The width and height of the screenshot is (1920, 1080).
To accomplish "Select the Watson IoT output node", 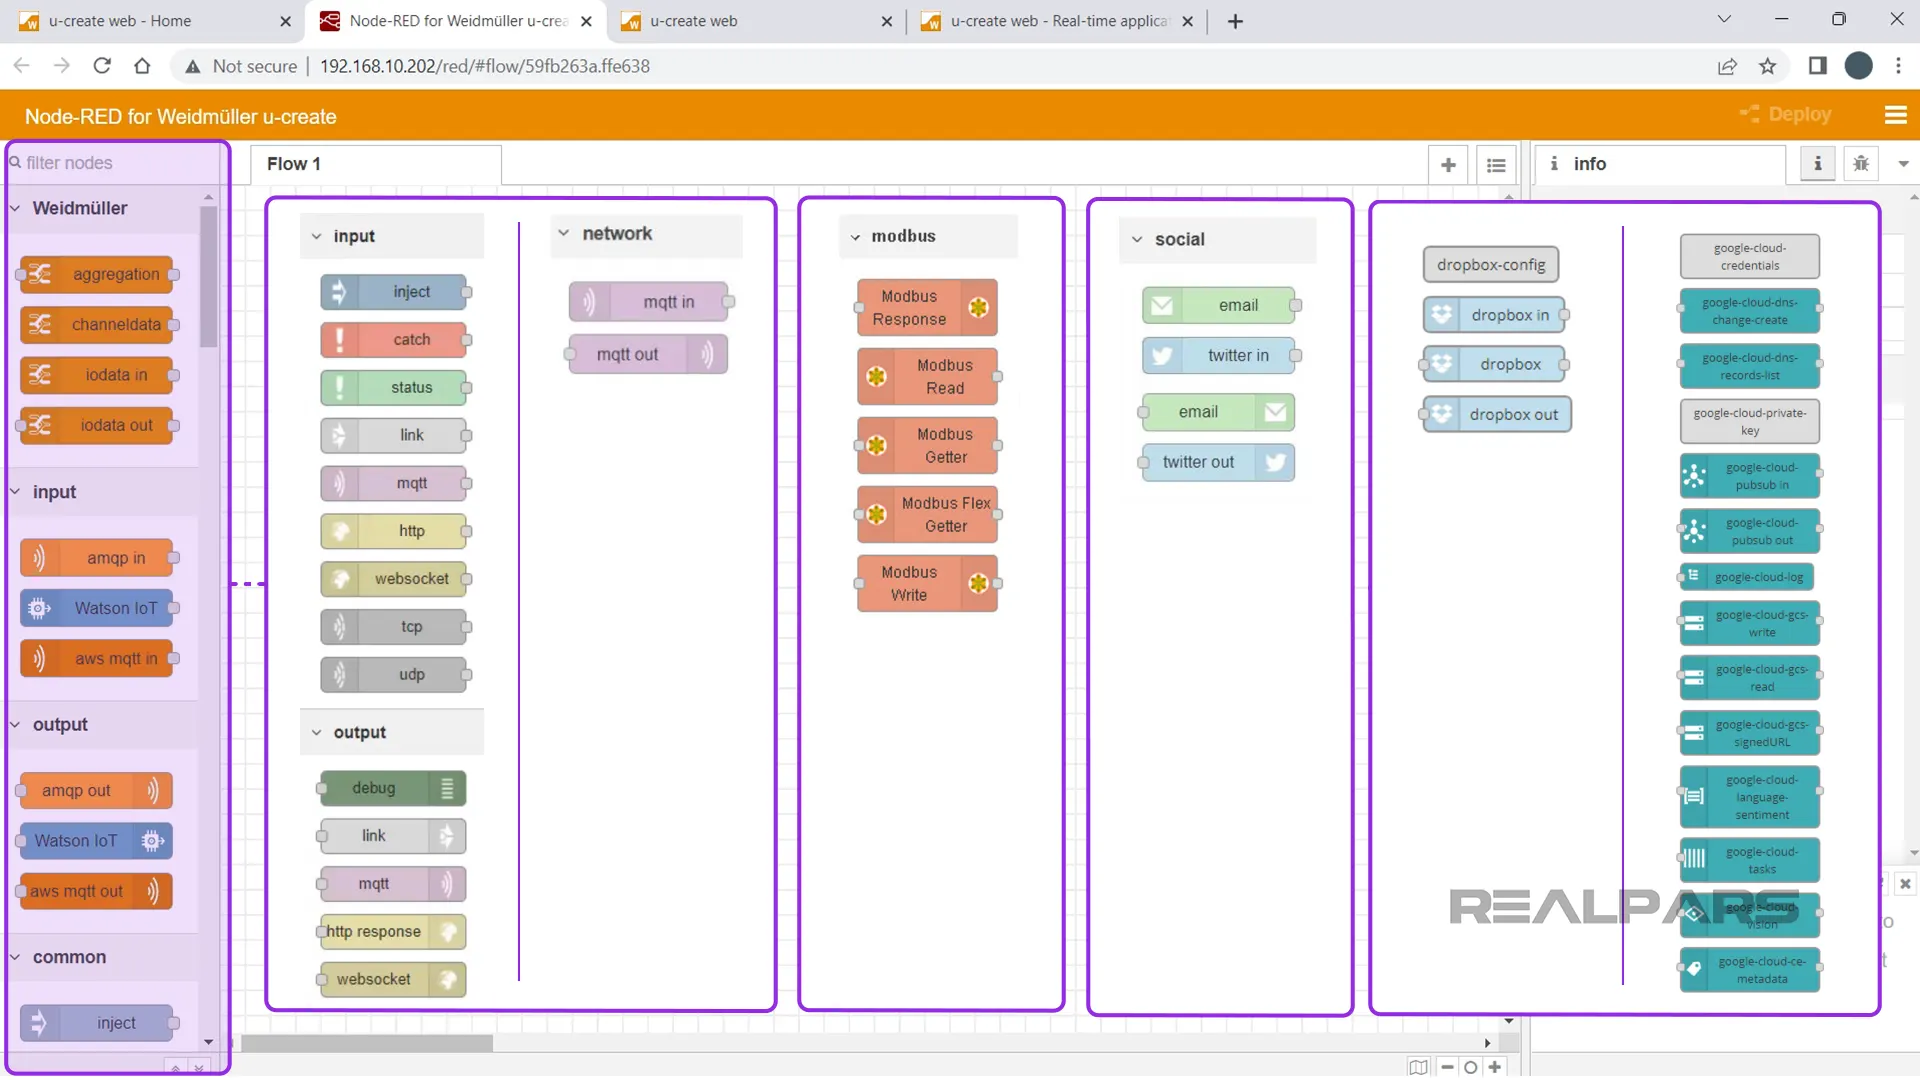I will point(97,841).
